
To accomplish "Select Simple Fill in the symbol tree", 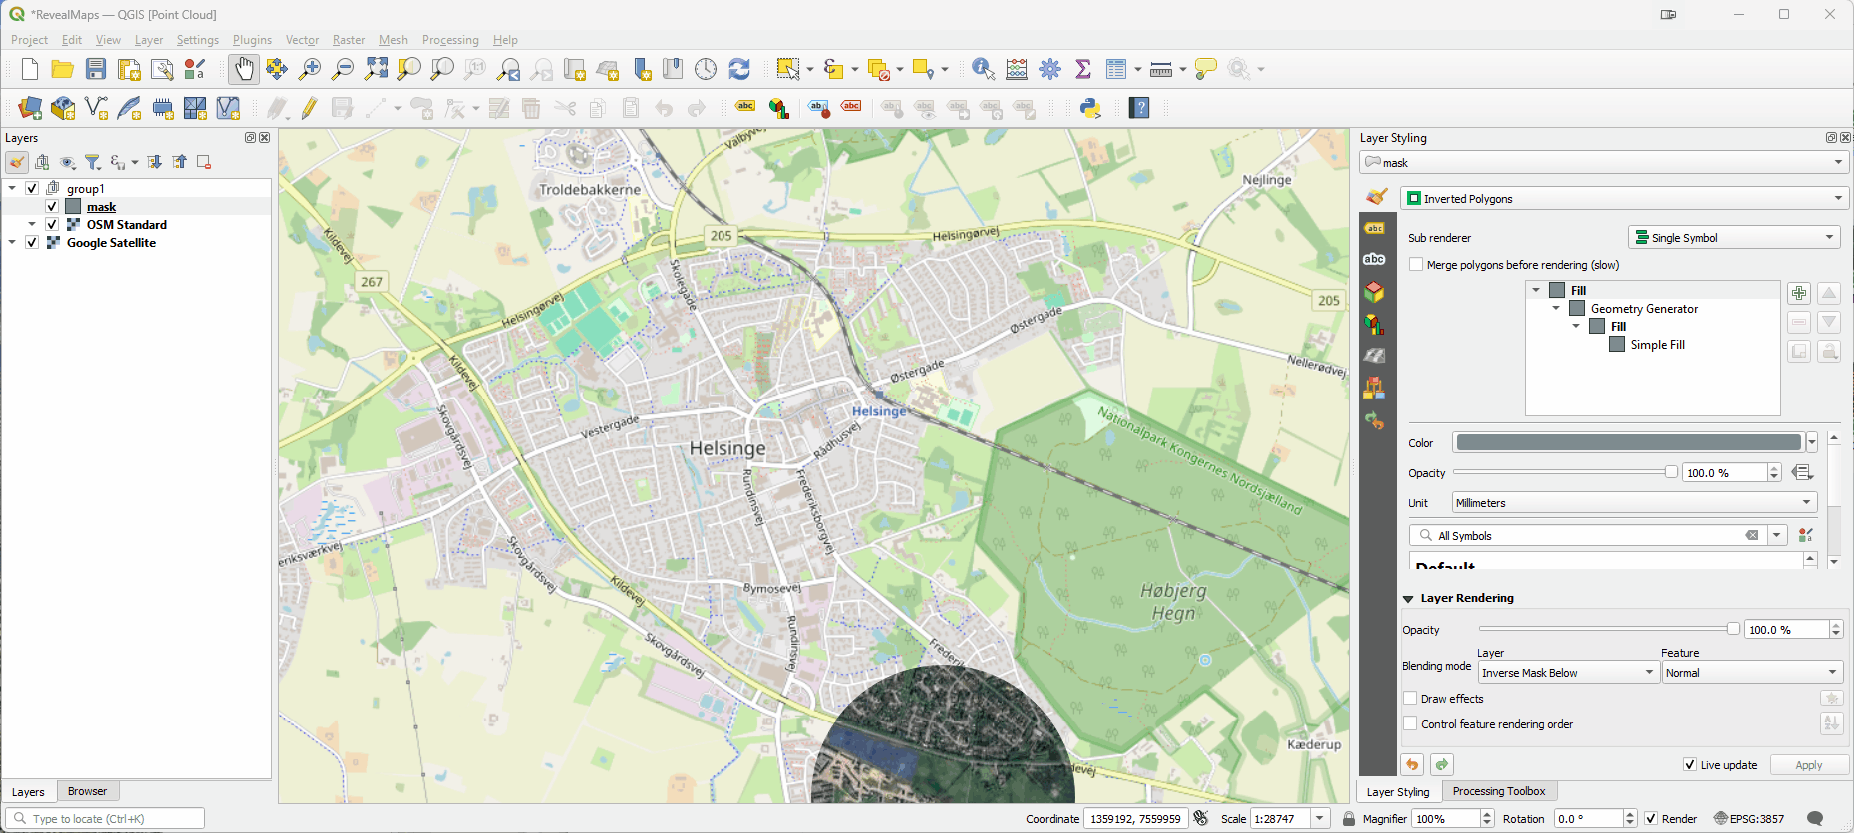I will [1657, 345].
